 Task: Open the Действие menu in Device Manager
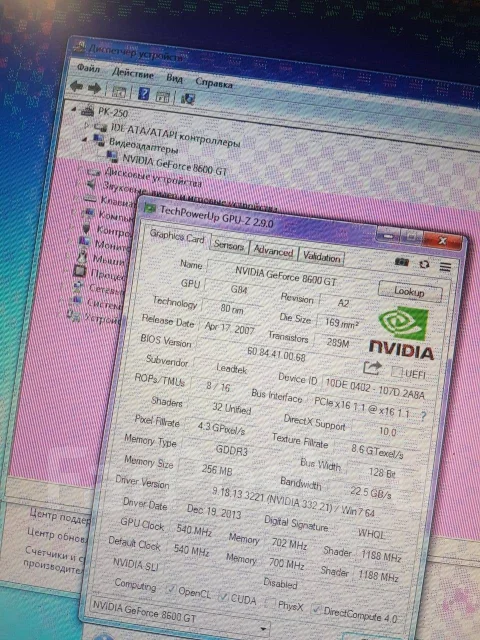133,74
